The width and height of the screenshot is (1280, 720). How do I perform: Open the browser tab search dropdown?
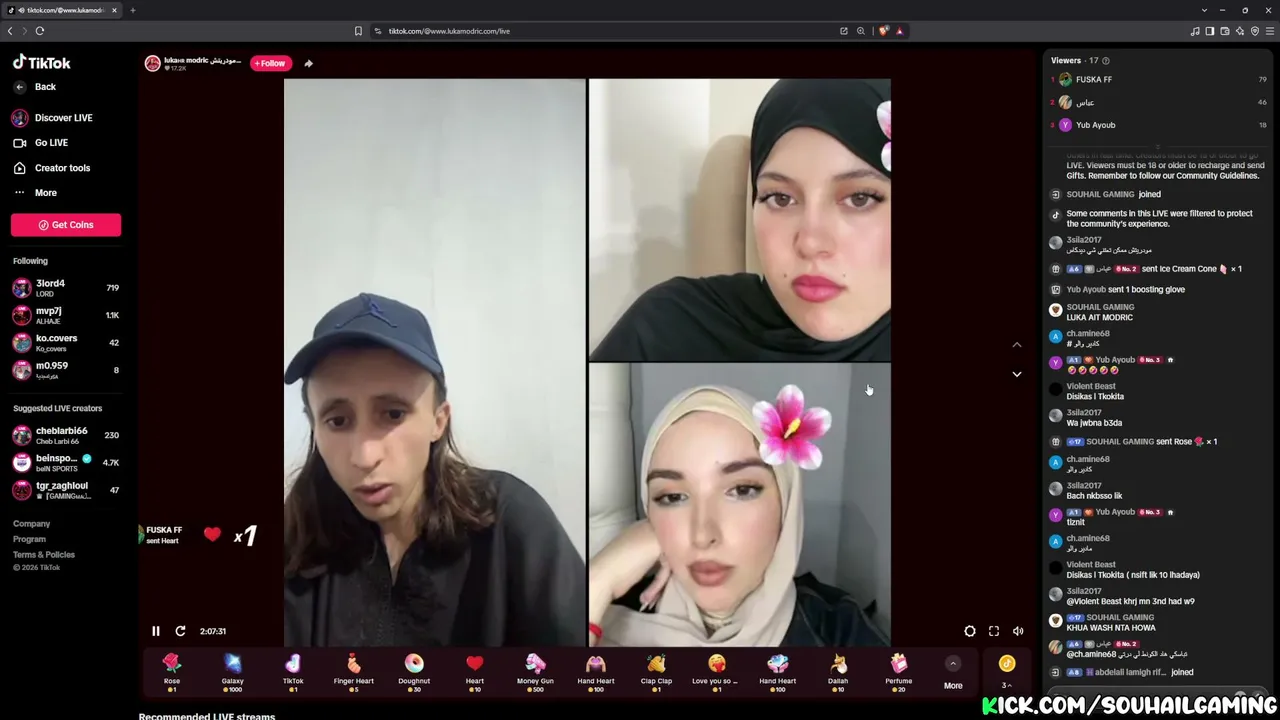(1205, 10)
